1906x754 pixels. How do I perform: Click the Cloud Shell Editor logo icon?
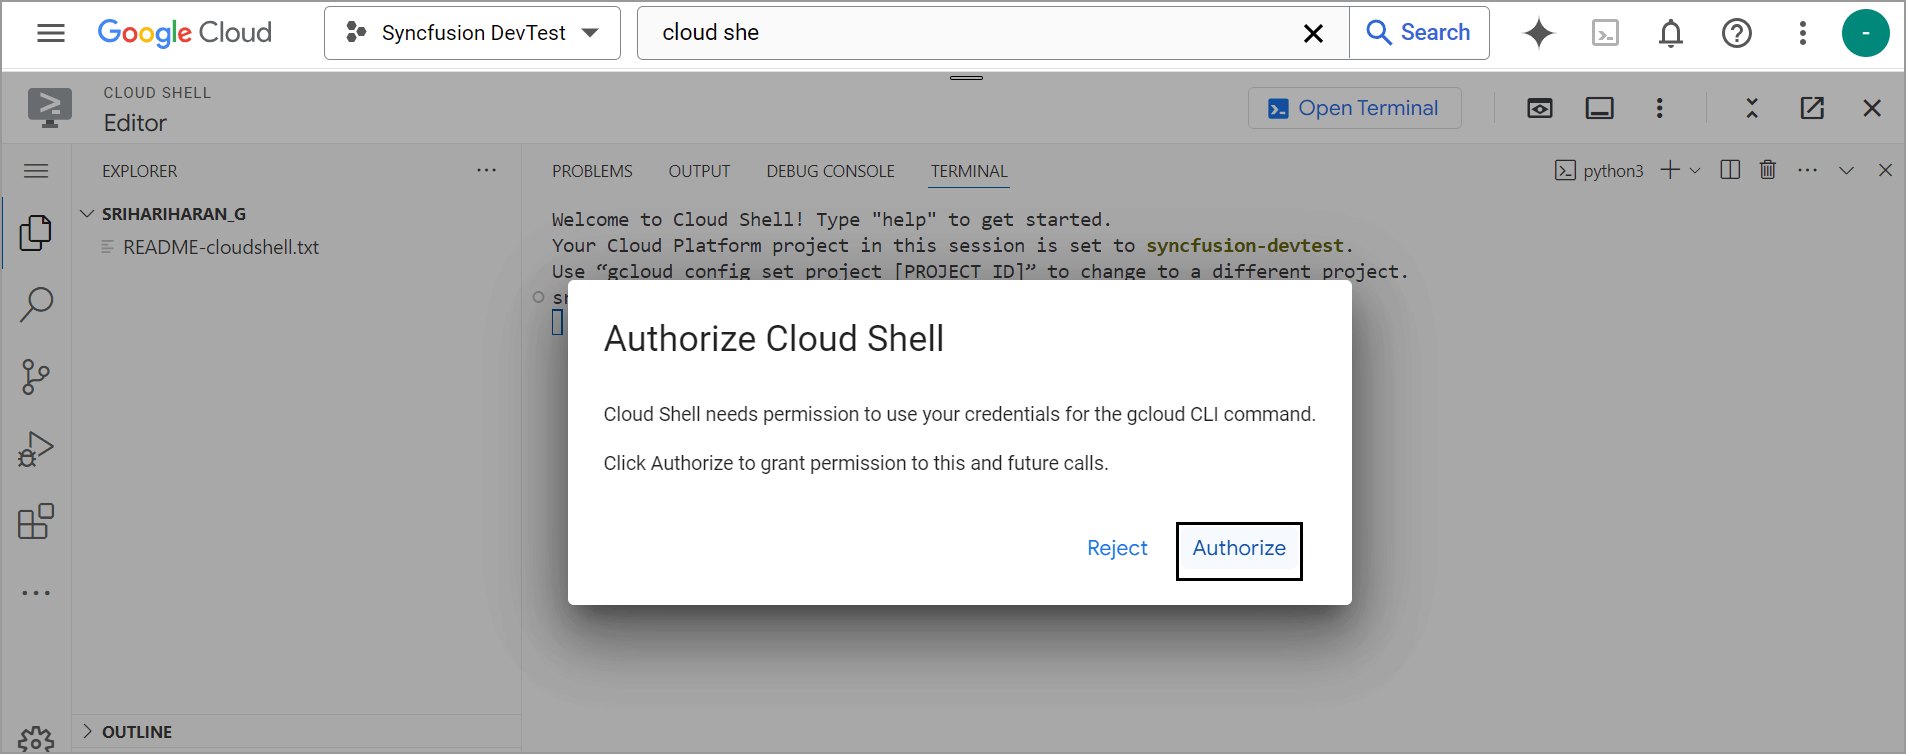50,108
